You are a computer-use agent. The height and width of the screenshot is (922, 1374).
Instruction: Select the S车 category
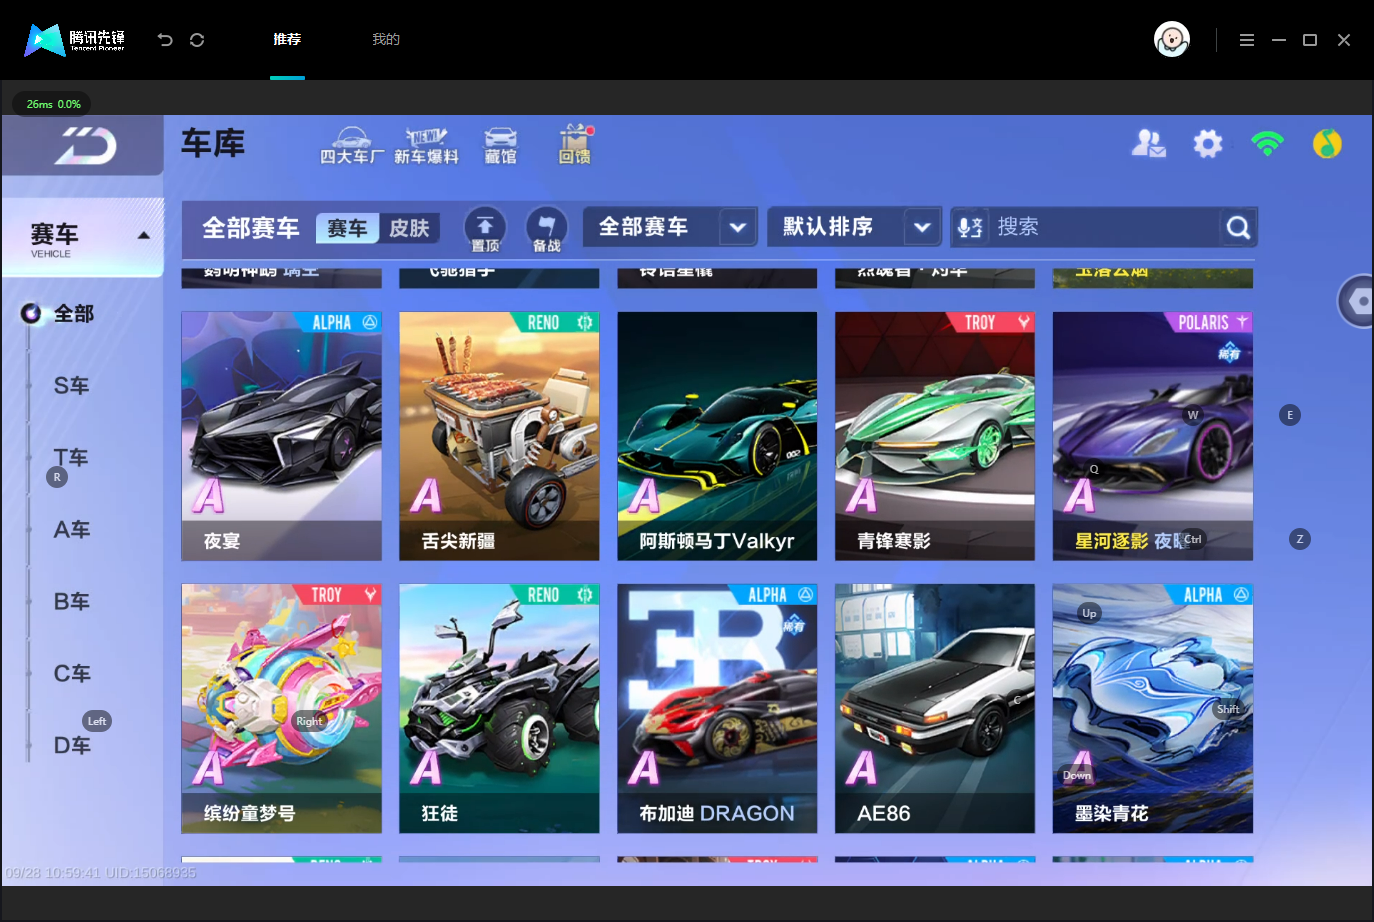tap(72, 386)
